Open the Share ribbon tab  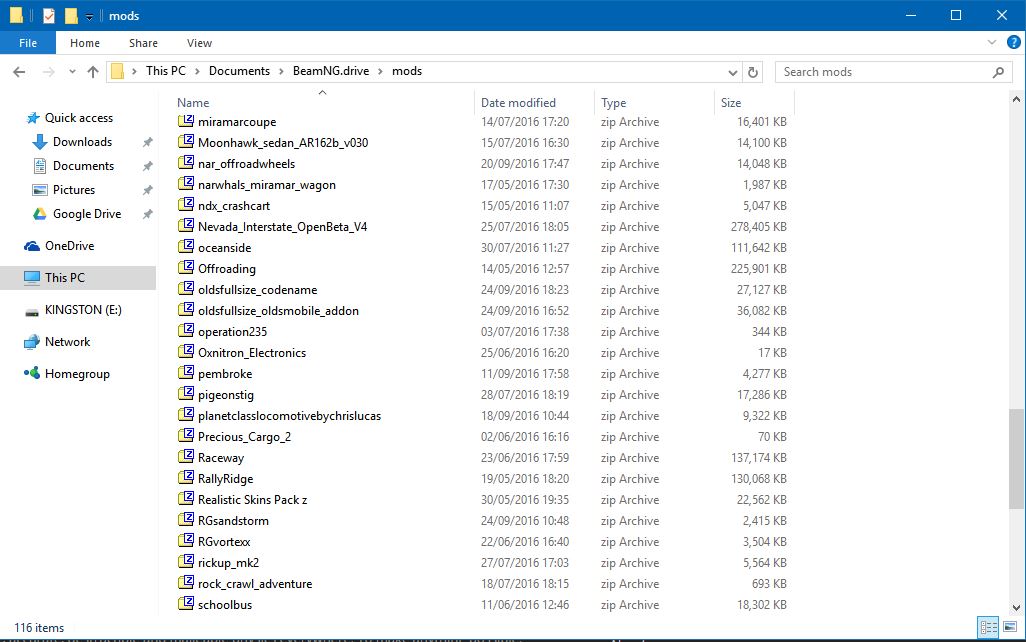point(143,43)
